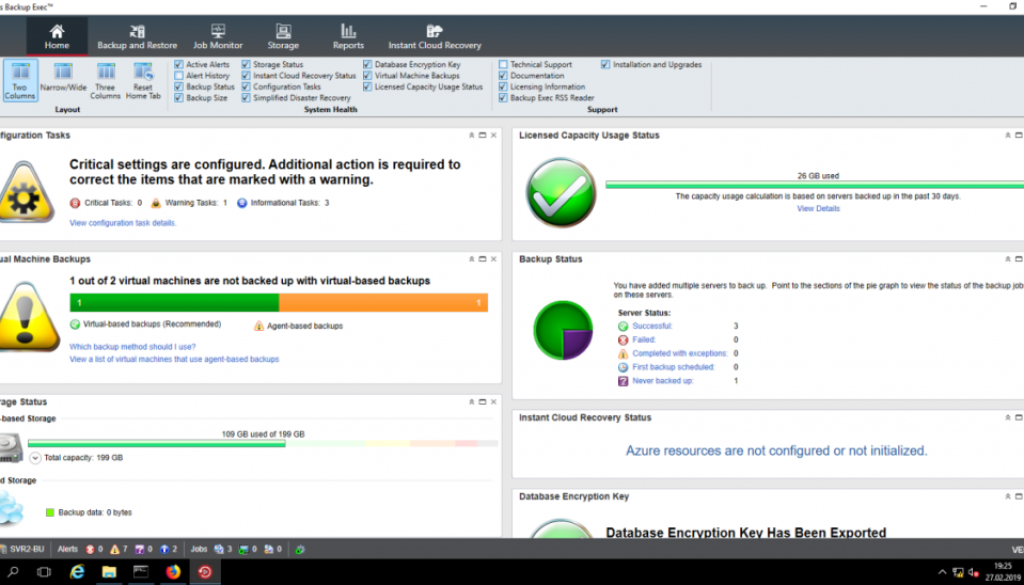Open File Explorer from the taskbar
Viewport: 1024px width, 585px height.
click(x=109, y=572)
